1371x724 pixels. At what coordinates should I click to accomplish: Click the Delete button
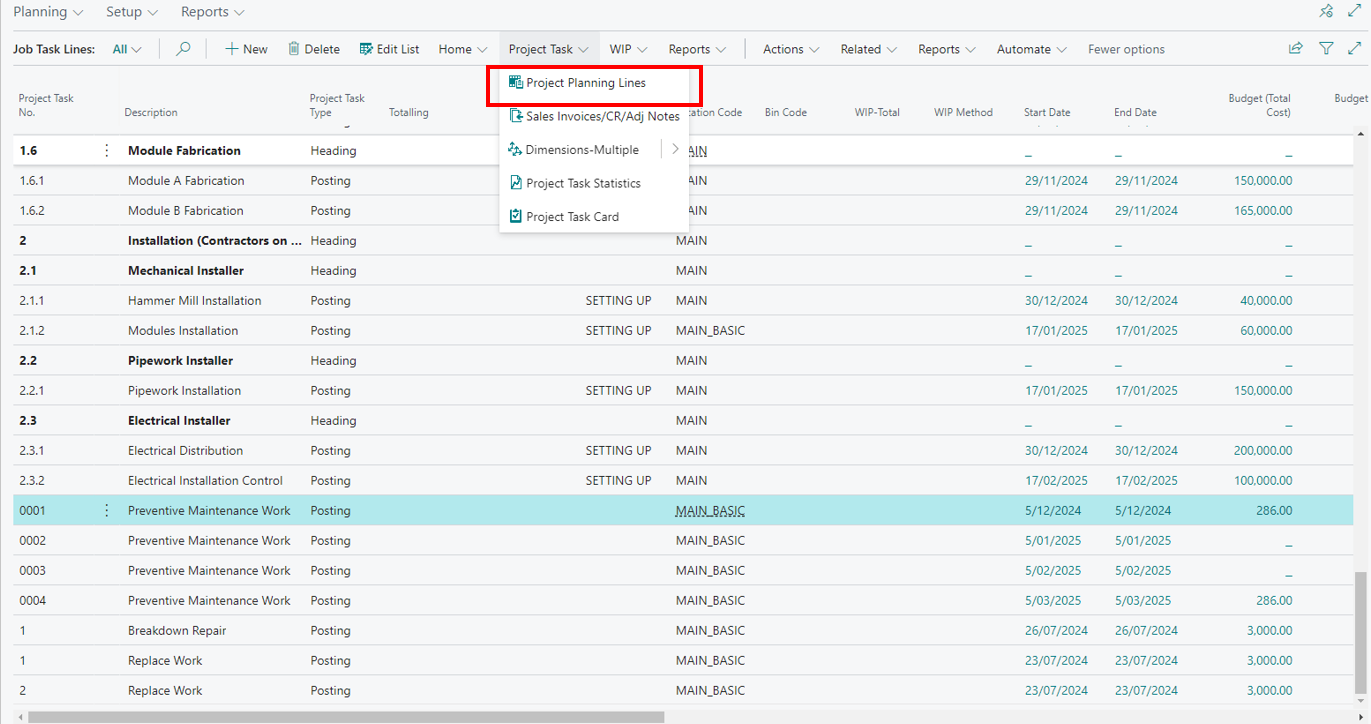pos(314,49)
